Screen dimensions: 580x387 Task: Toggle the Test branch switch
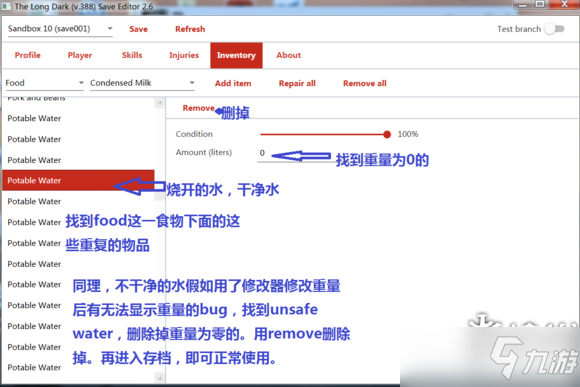click(554, 29)
